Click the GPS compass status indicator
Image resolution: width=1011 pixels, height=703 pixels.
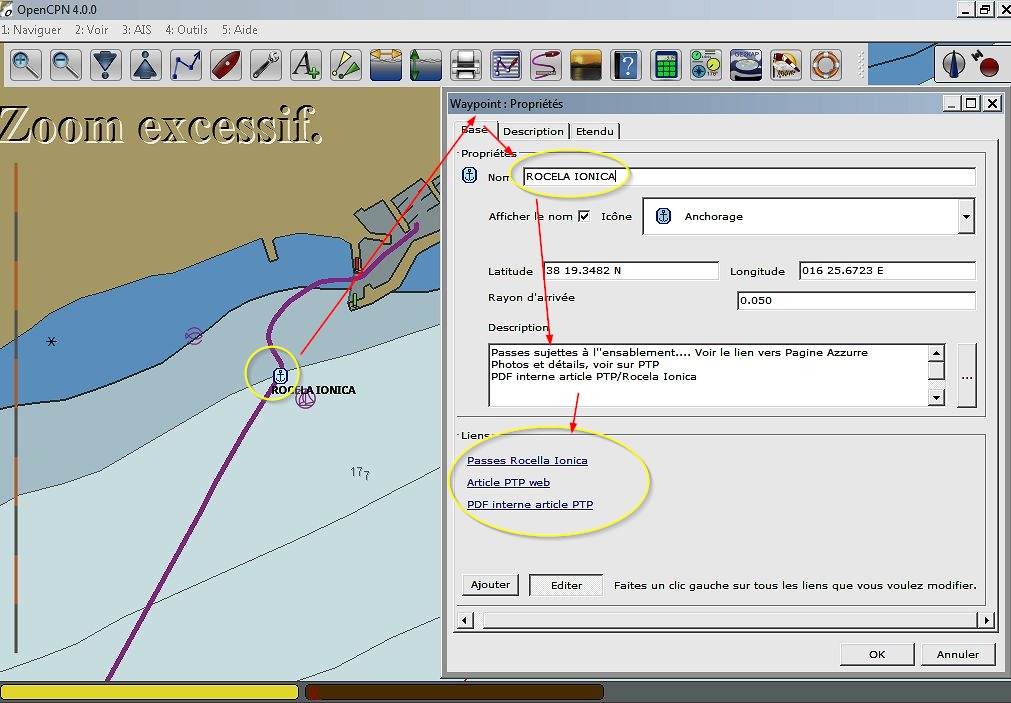pos(954,64)
